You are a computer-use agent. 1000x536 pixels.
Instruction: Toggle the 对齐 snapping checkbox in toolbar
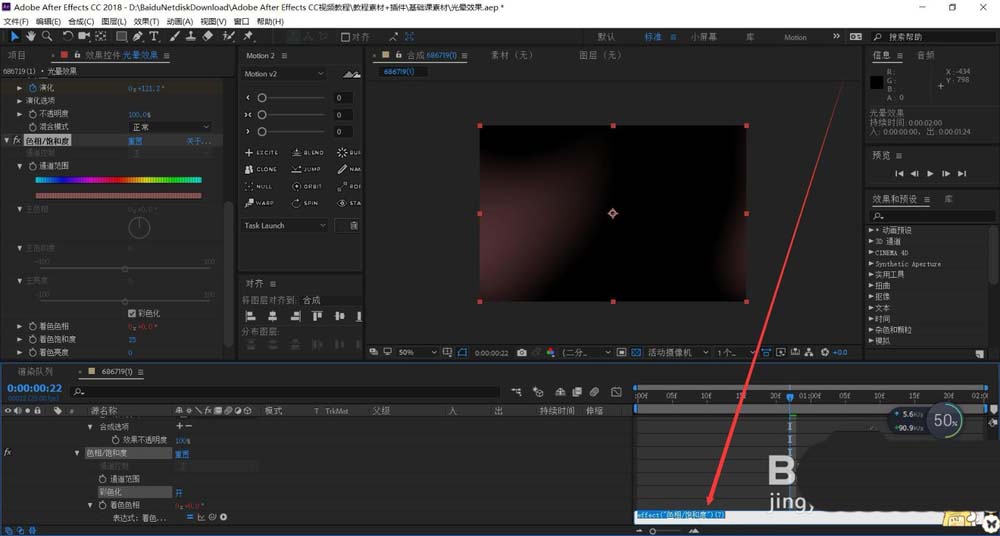pos(345,37)
